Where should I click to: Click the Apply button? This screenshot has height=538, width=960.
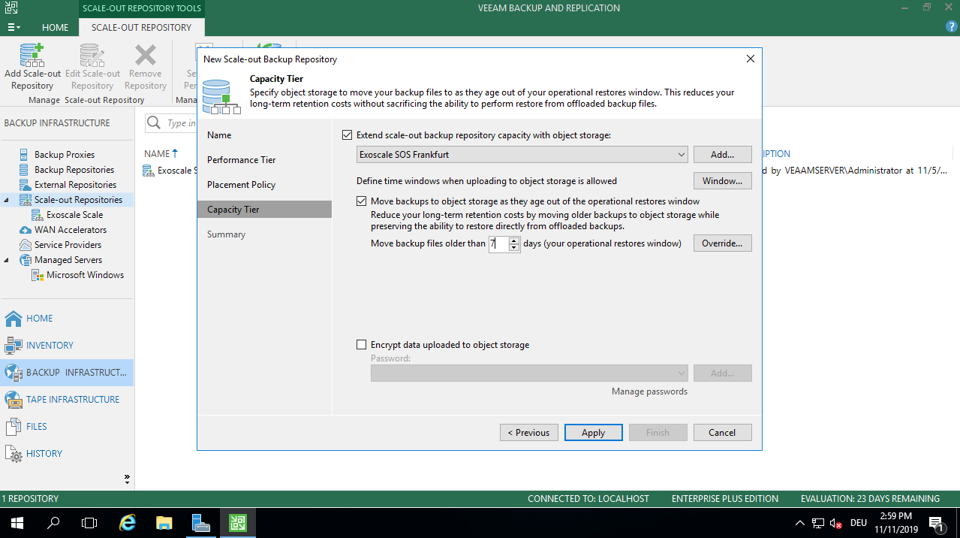click(593, 433)
